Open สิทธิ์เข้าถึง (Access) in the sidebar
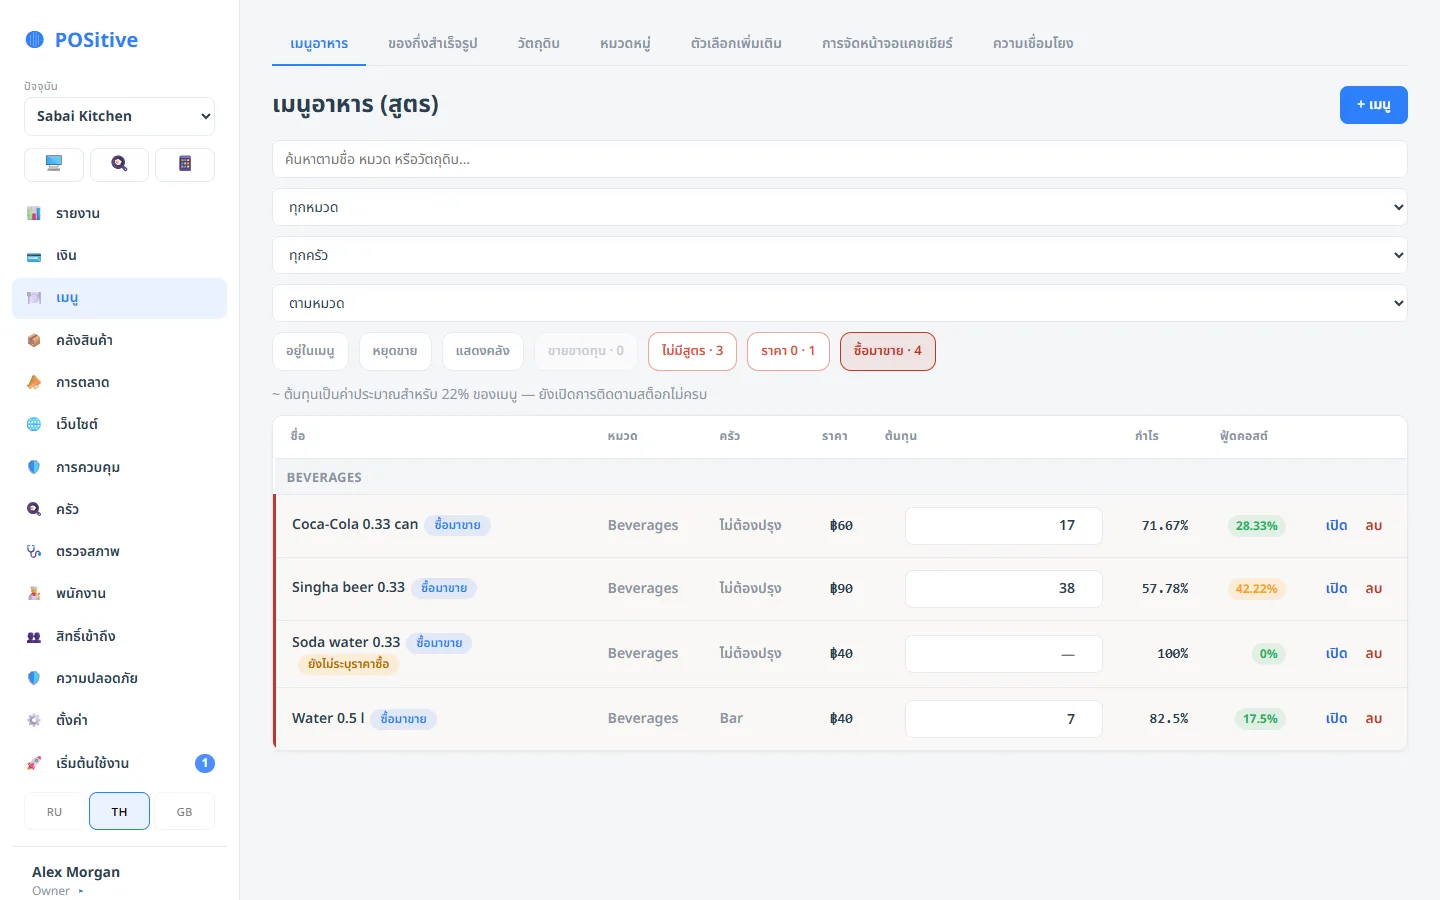 coord(120,636)
